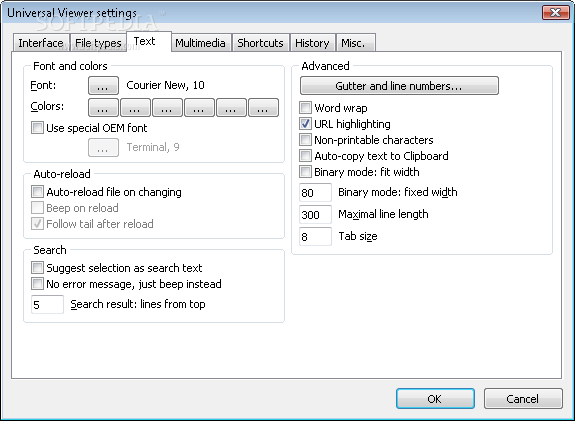Open the second Colors '...' button

135,107
